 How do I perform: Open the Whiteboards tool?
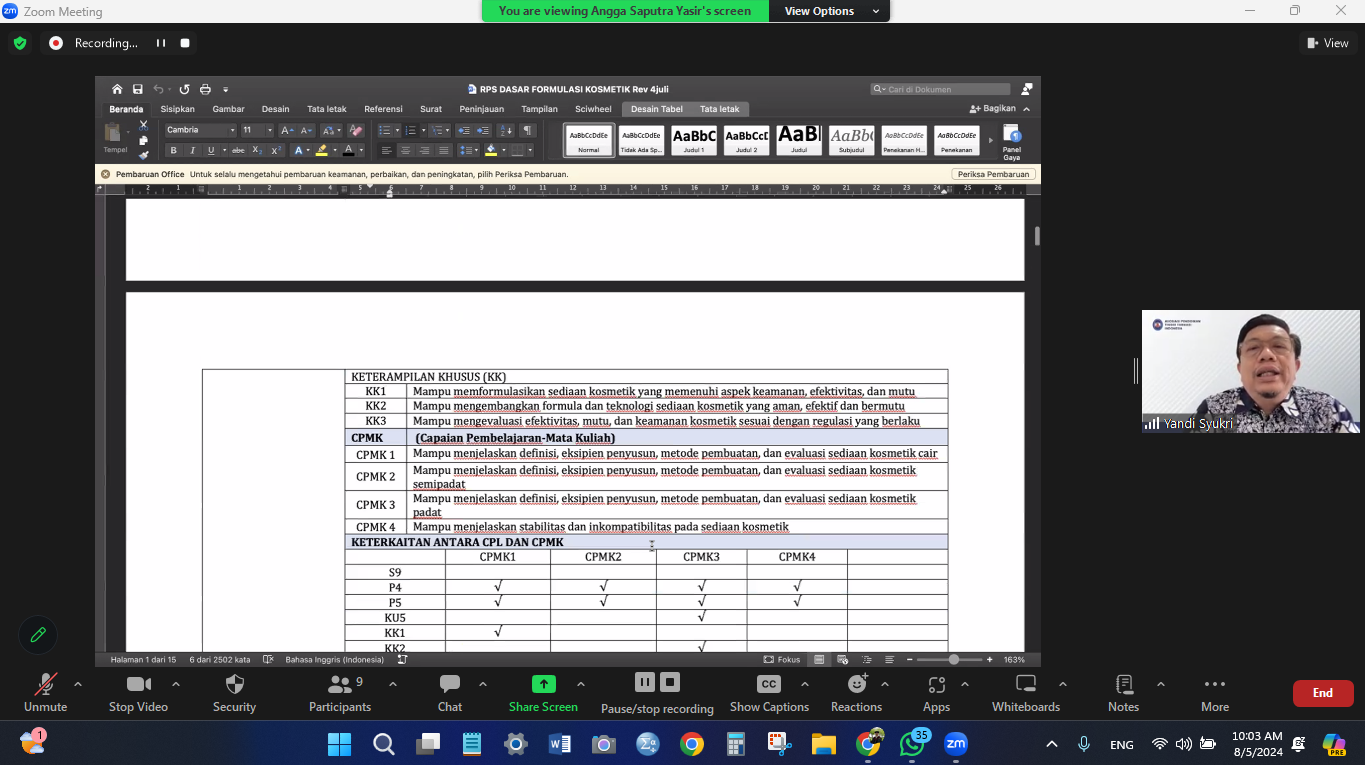[x=1025, y=685]
